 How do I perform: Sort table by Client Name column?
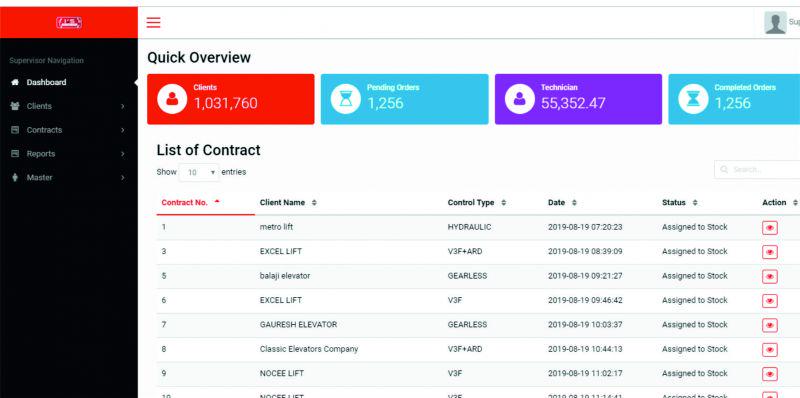click(x=288, y=203)
